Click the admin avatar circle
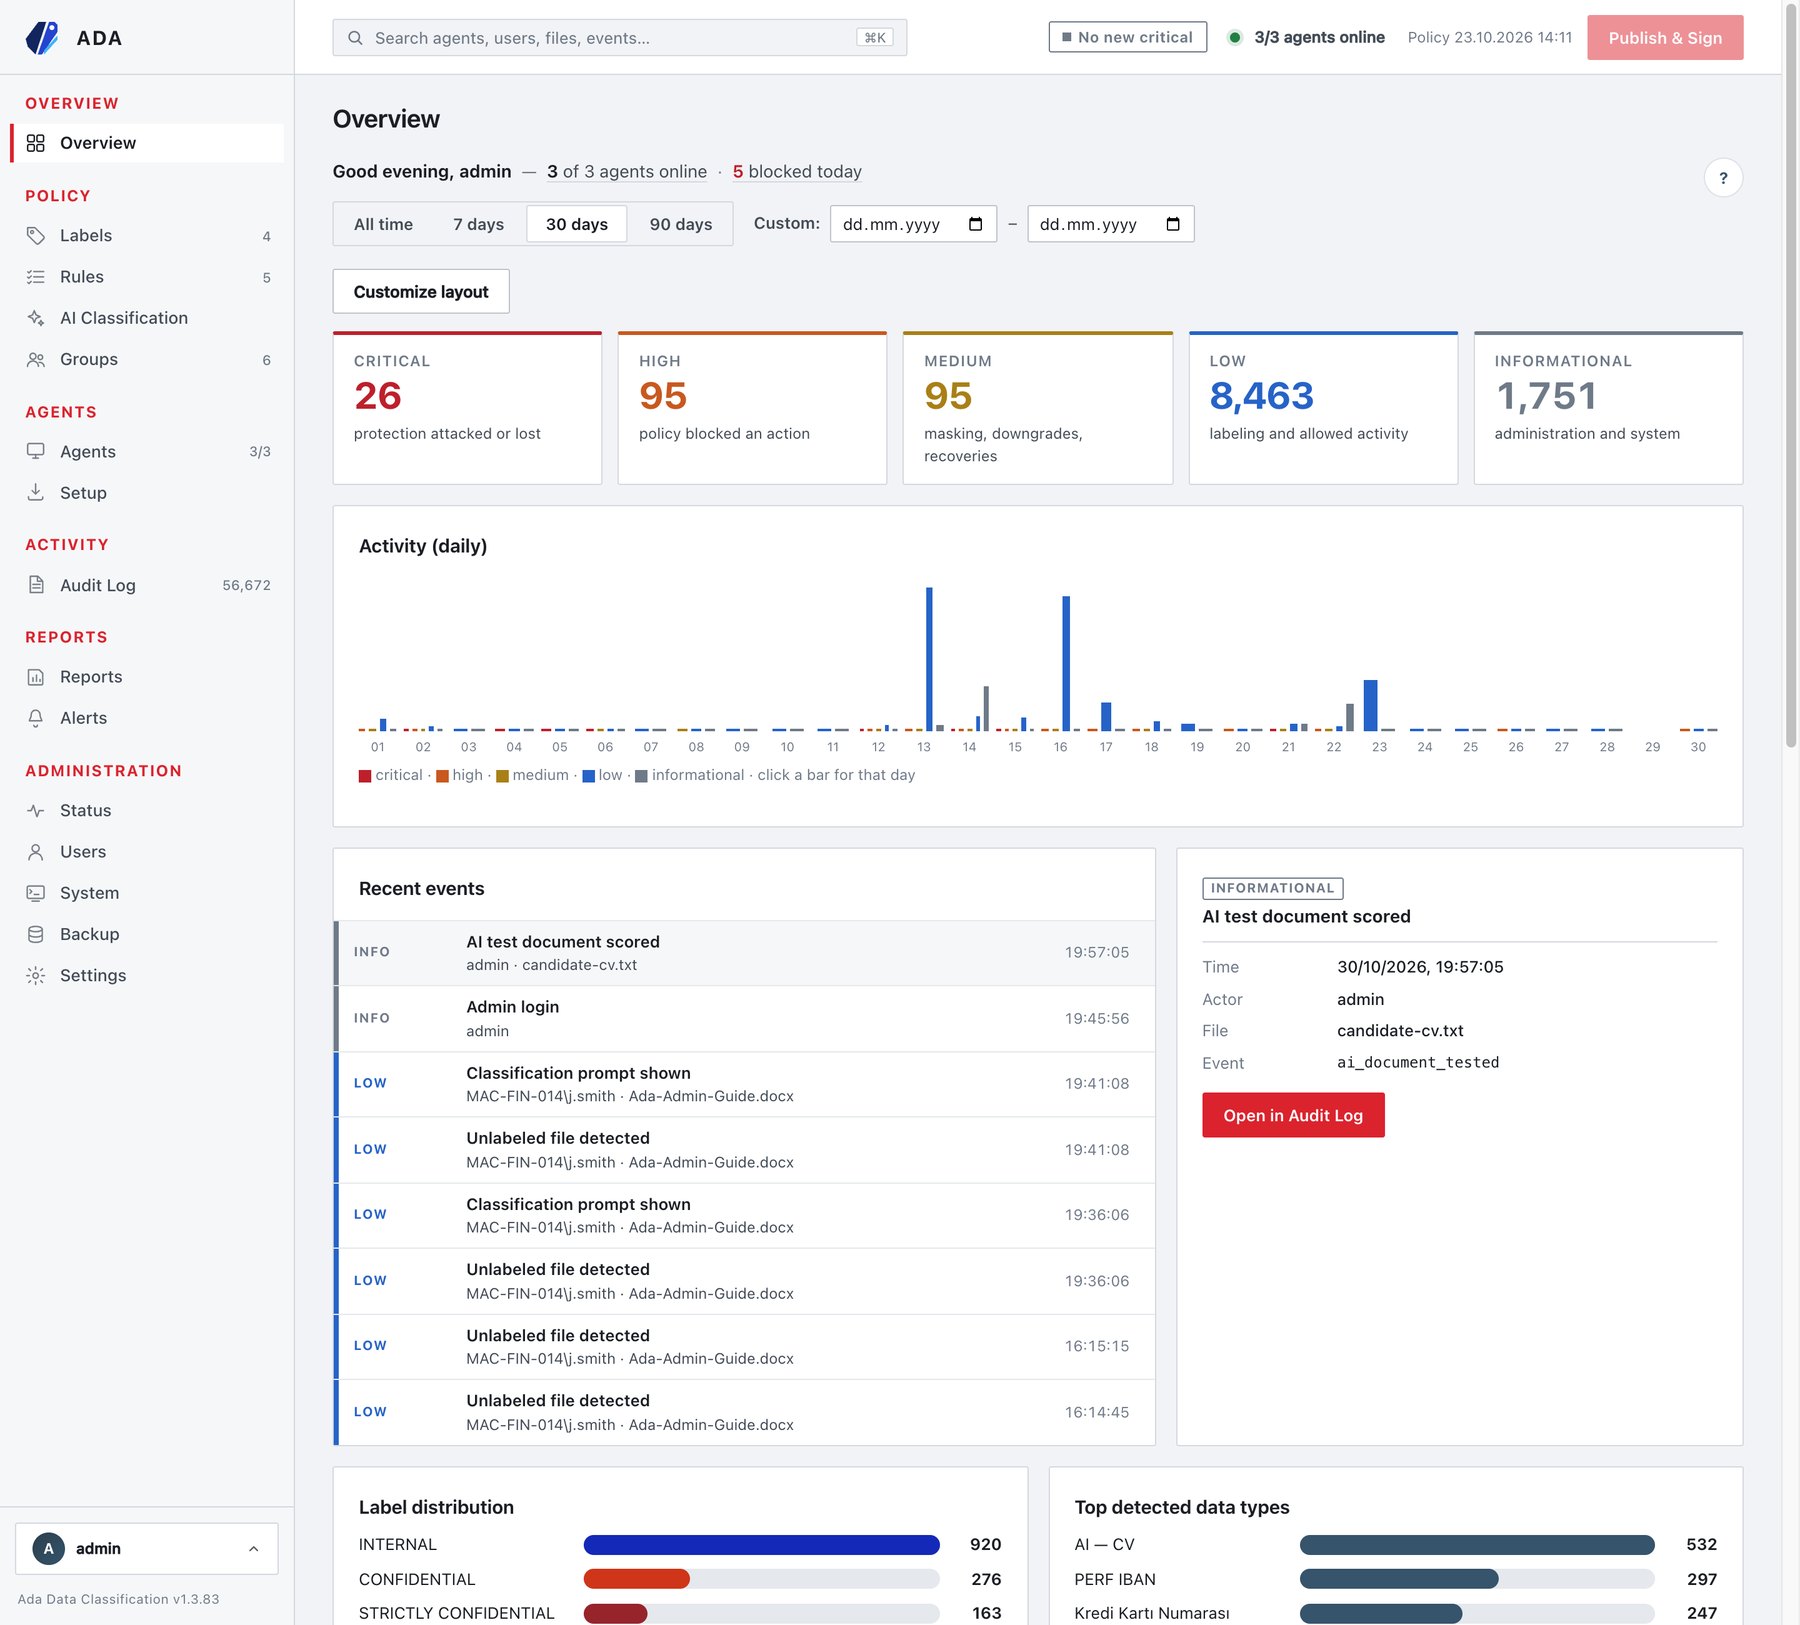Viewport: 1800px width, 1625px height. tap(48, 1548)
